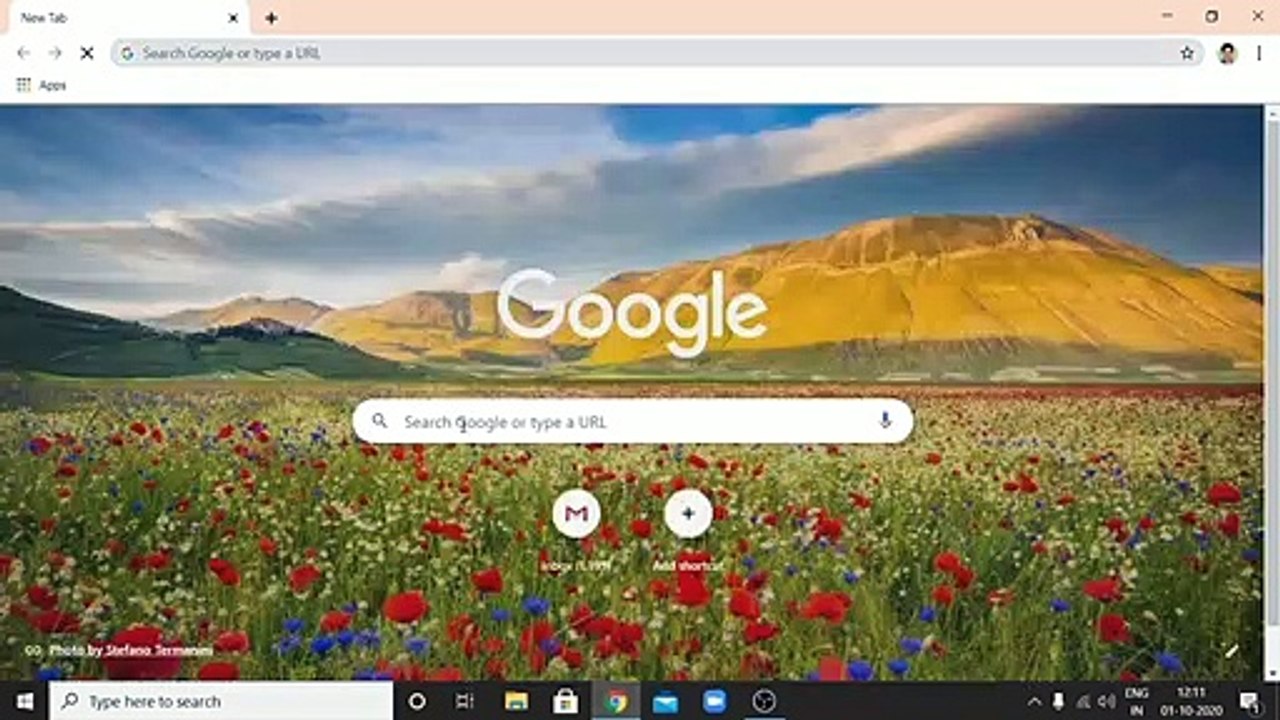
Task: Go forward using the forward arrow
Action: click(x=55, y=53)
